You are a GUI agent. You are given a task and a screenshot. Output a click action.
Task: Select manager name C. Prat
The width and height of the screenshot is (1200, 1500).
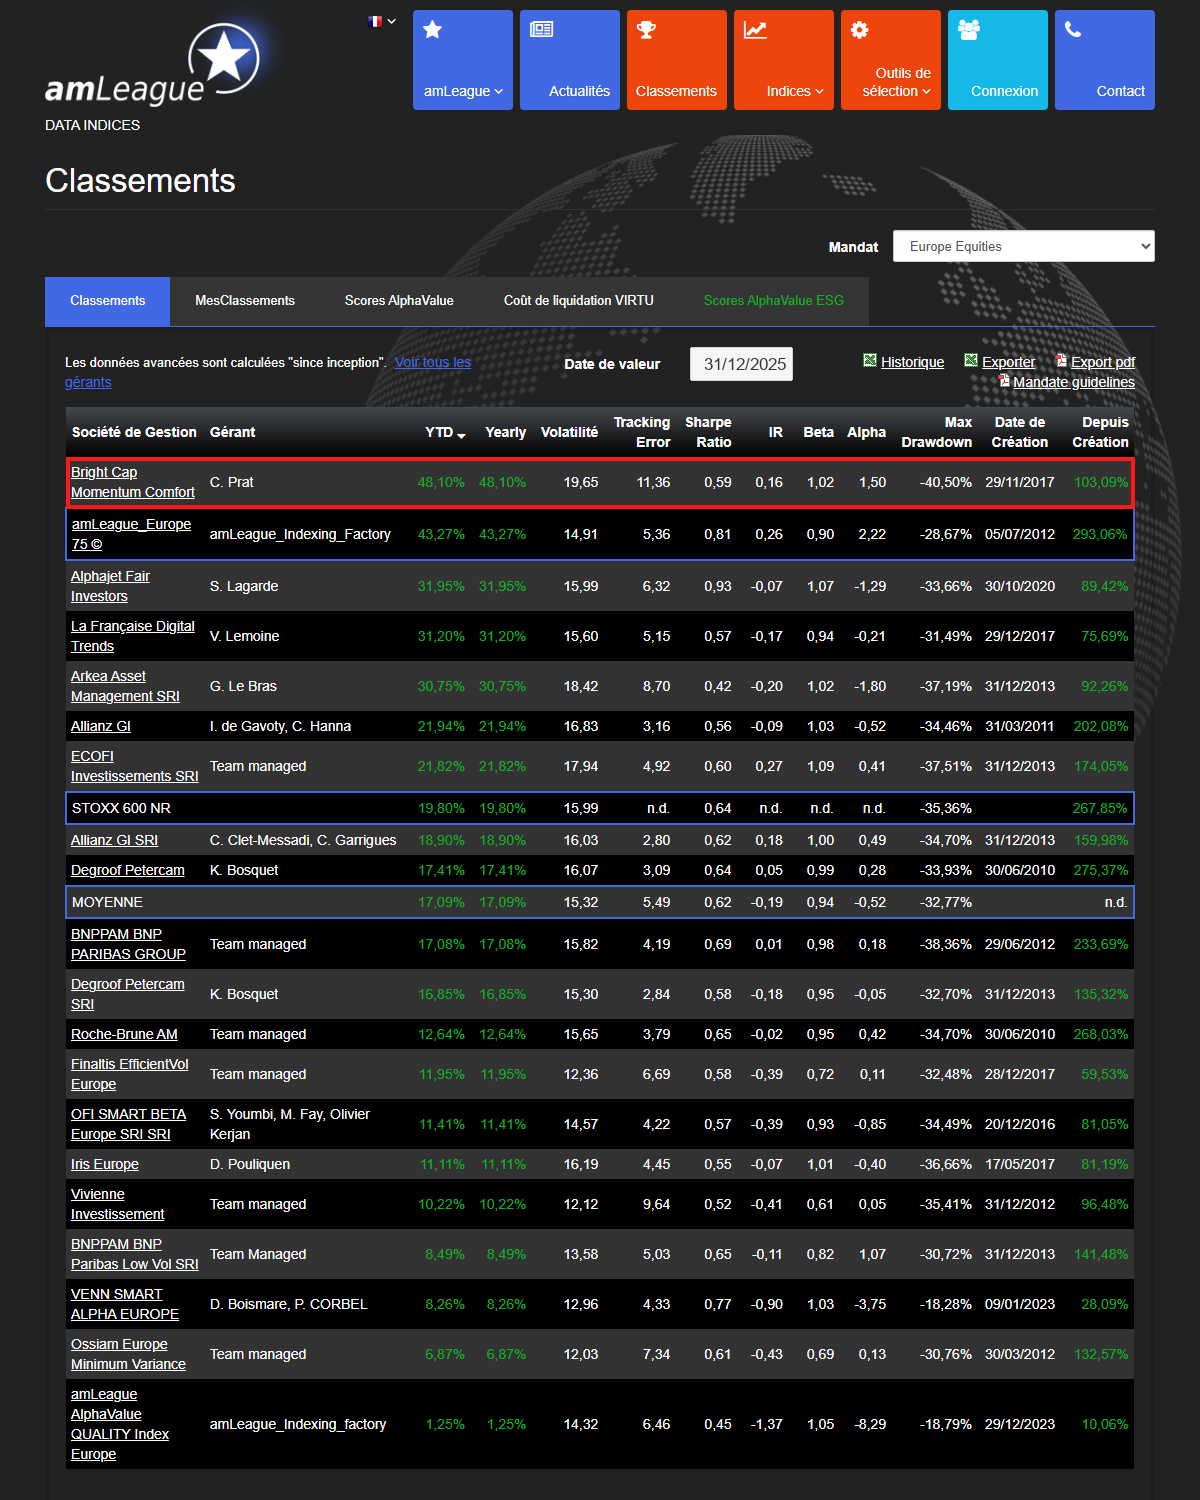click(x=232, y=482)
